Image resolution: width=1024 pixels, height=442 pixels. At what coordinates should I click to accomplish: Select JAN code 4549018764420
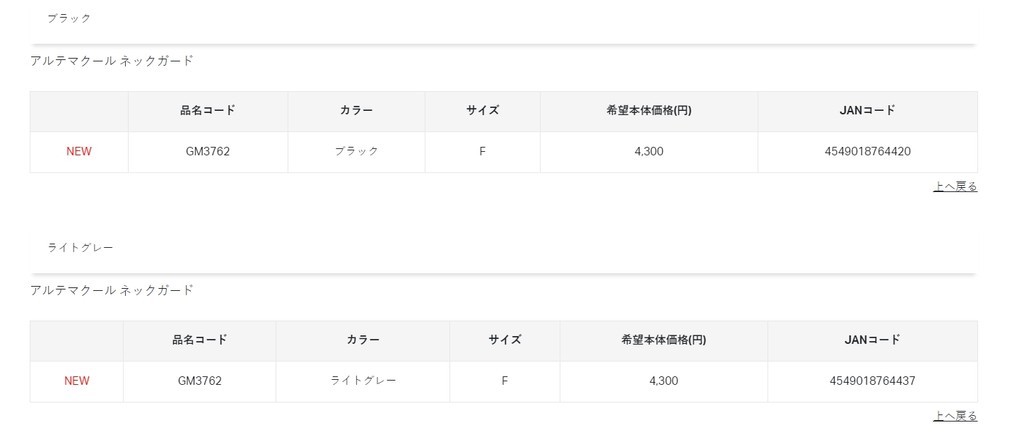coord(867,152)
